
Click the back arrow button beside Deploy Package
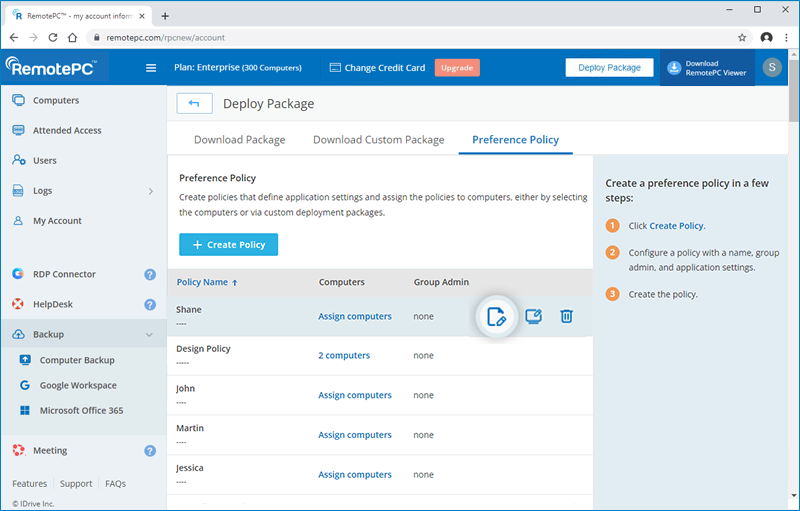pos(194,103)
